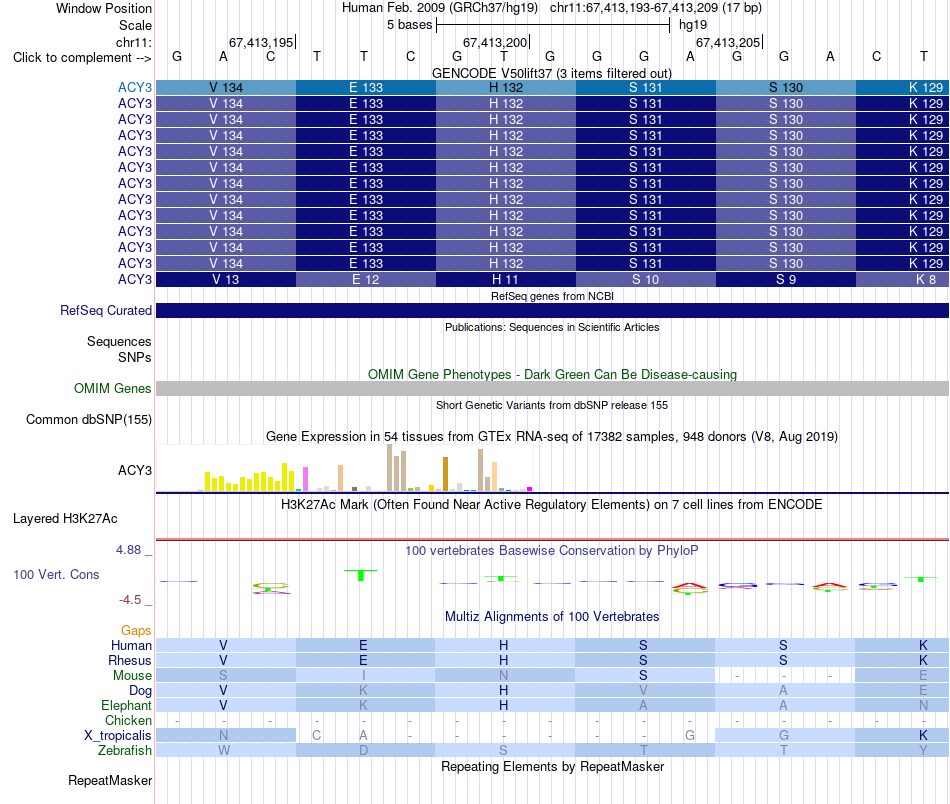
Task: Click the ACY3 label of the GTEx track
Action: pyautogui.click(x=135, y=470)
